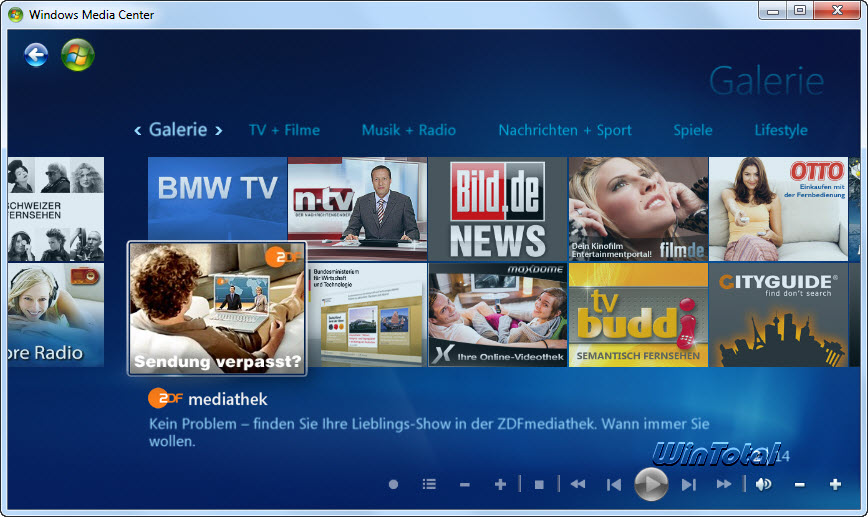Open the n-tv news tile
Image resolution: width=868 pixels, height=517 pixels.
358,209
